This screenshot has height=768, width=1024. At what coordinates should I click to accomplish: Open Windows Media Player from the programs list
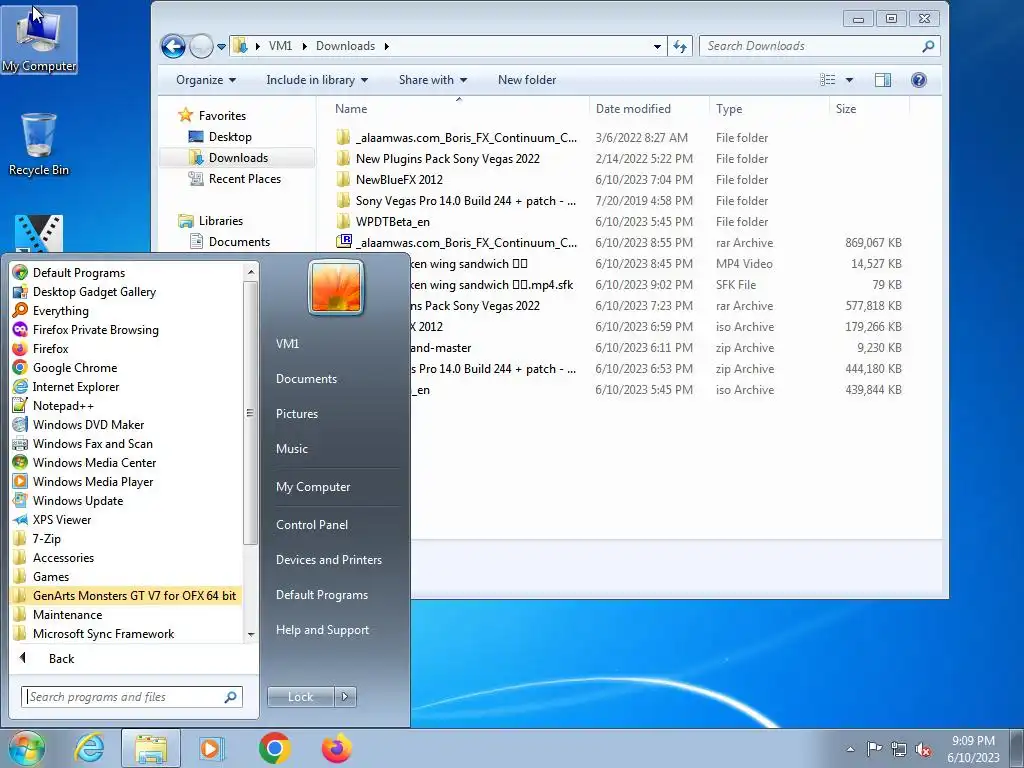93,481
